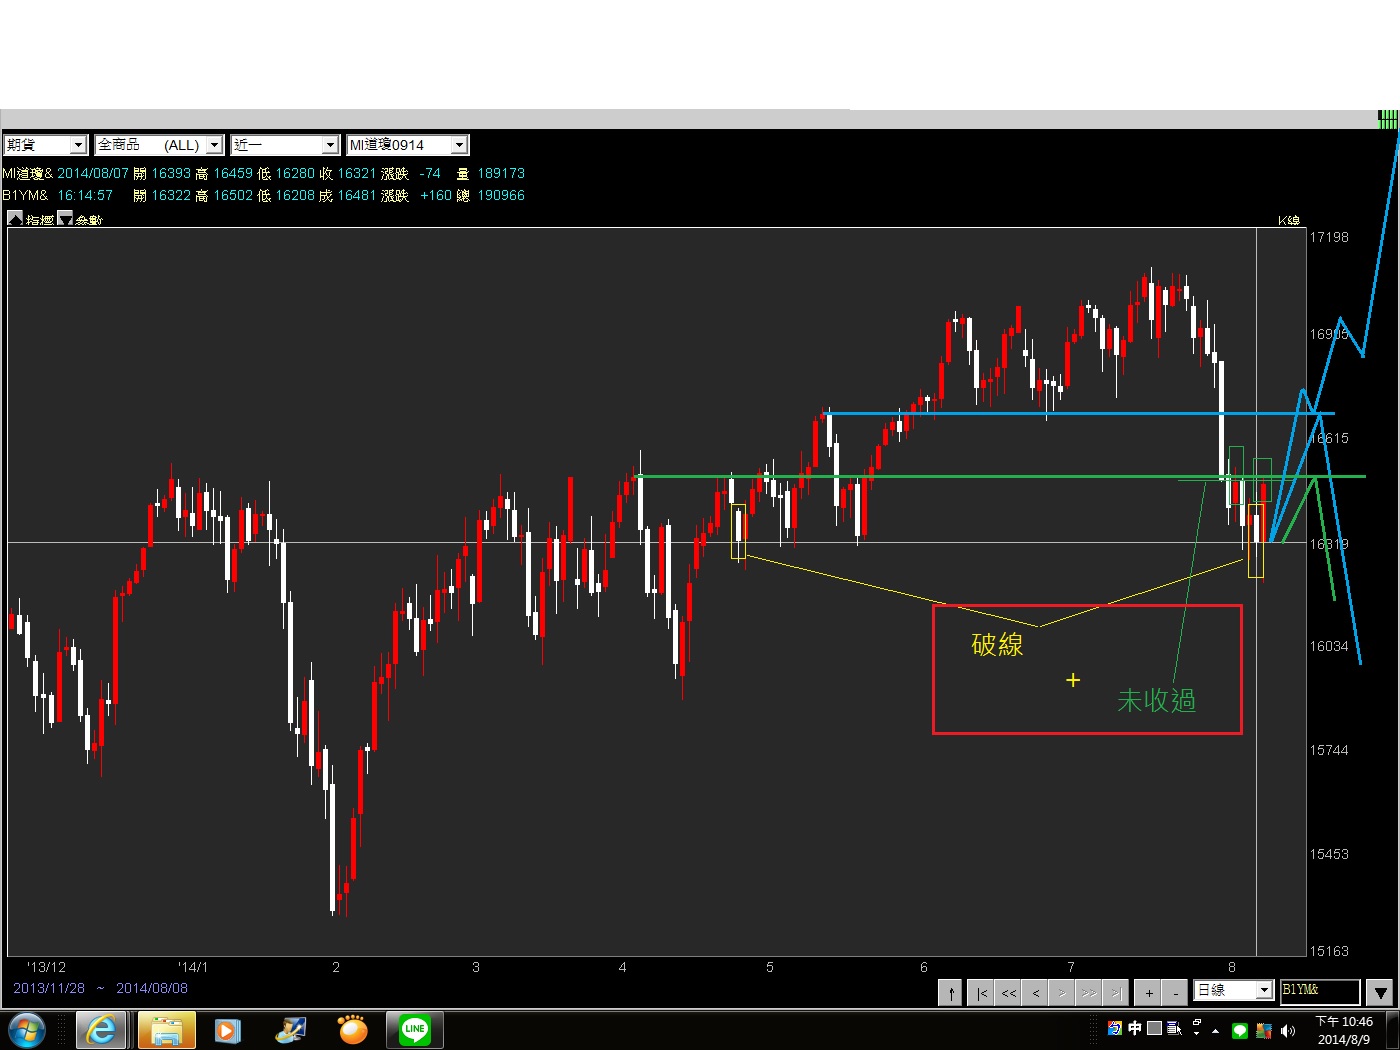Screen dimensions: 1400x1050
Task: Open the 全商品 (ALL) product dropdown
Action: pos(158,145)
